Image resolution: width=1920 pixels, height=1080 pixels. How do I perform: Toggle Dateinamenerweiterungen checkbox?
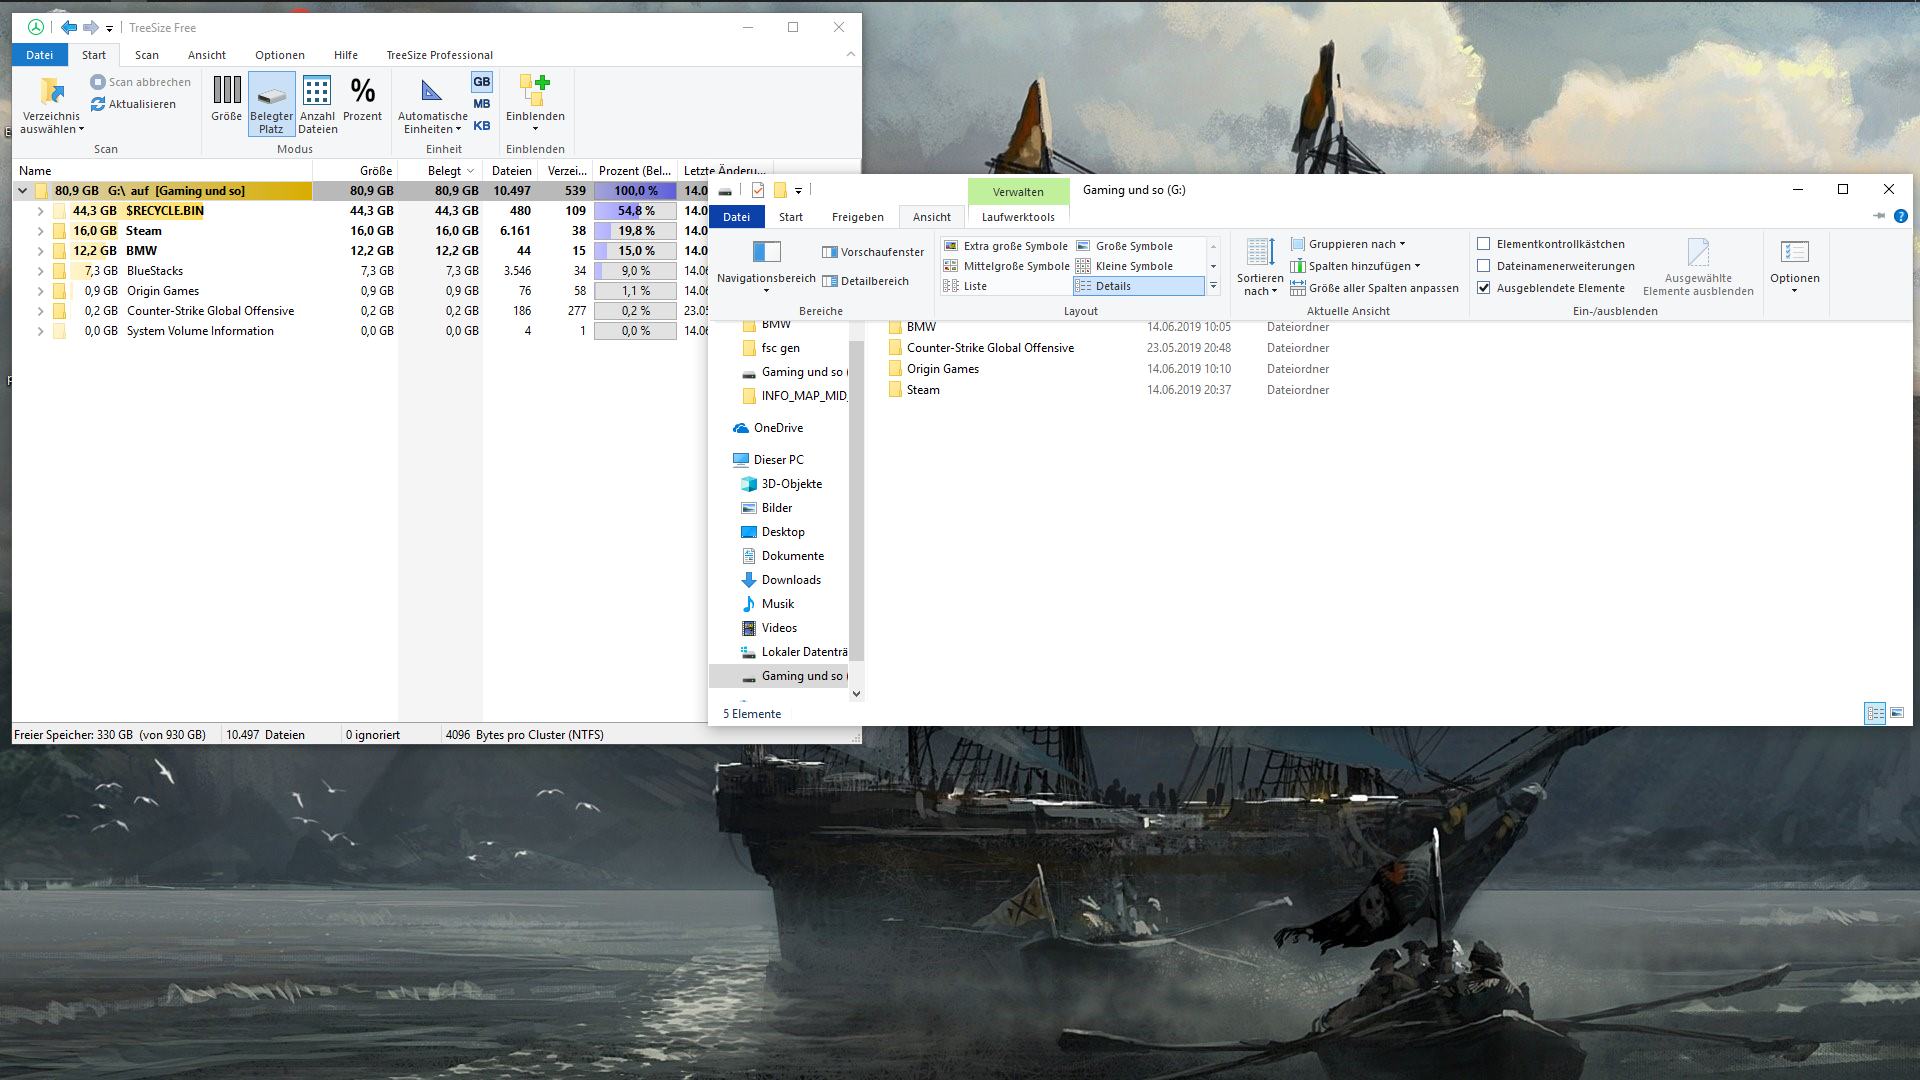(1484, 266)
